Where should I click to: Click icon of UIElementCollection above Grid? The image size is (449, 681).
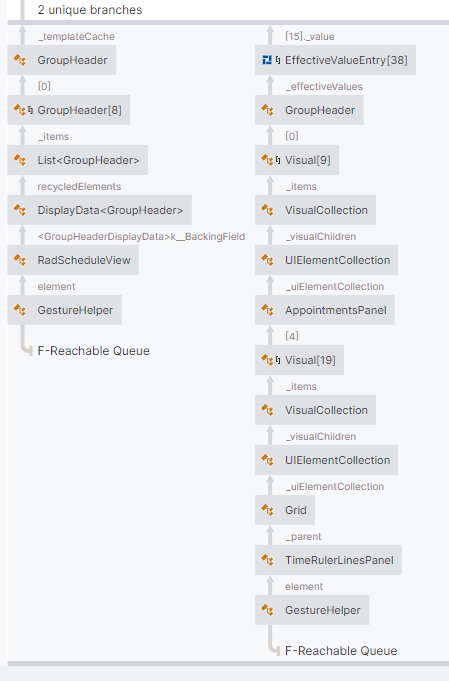click(x=267, y=460)
